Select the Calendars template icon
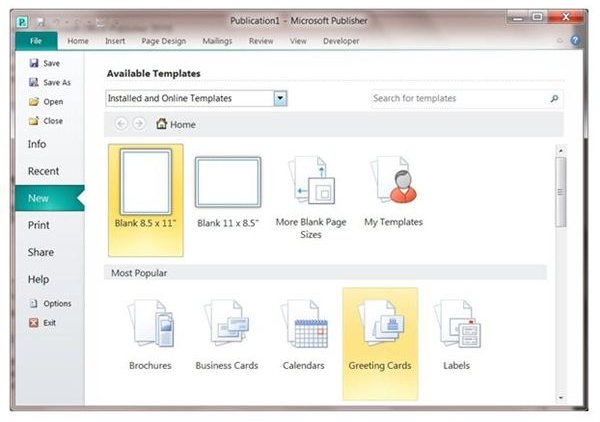The height and width of the screenshot is (422, 600). pyautogui.click(x=304, y=323)
